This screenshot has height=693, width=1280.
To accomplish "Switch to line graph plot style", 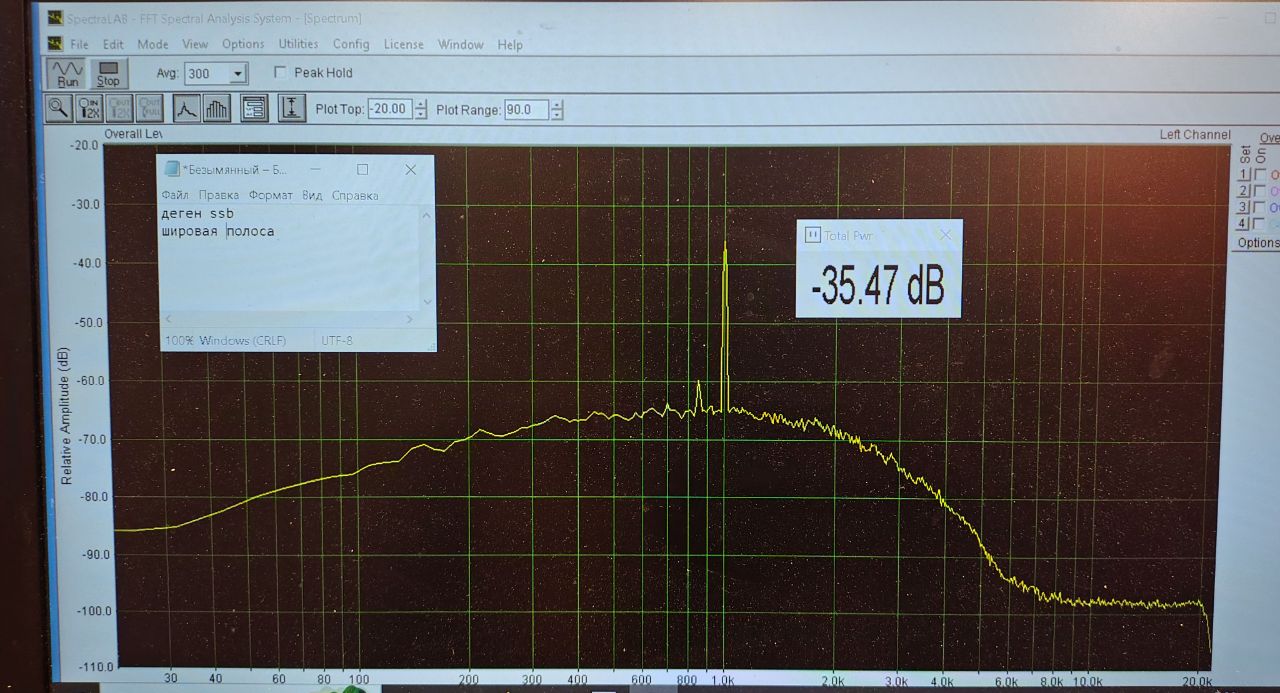I will click(187, 108).
